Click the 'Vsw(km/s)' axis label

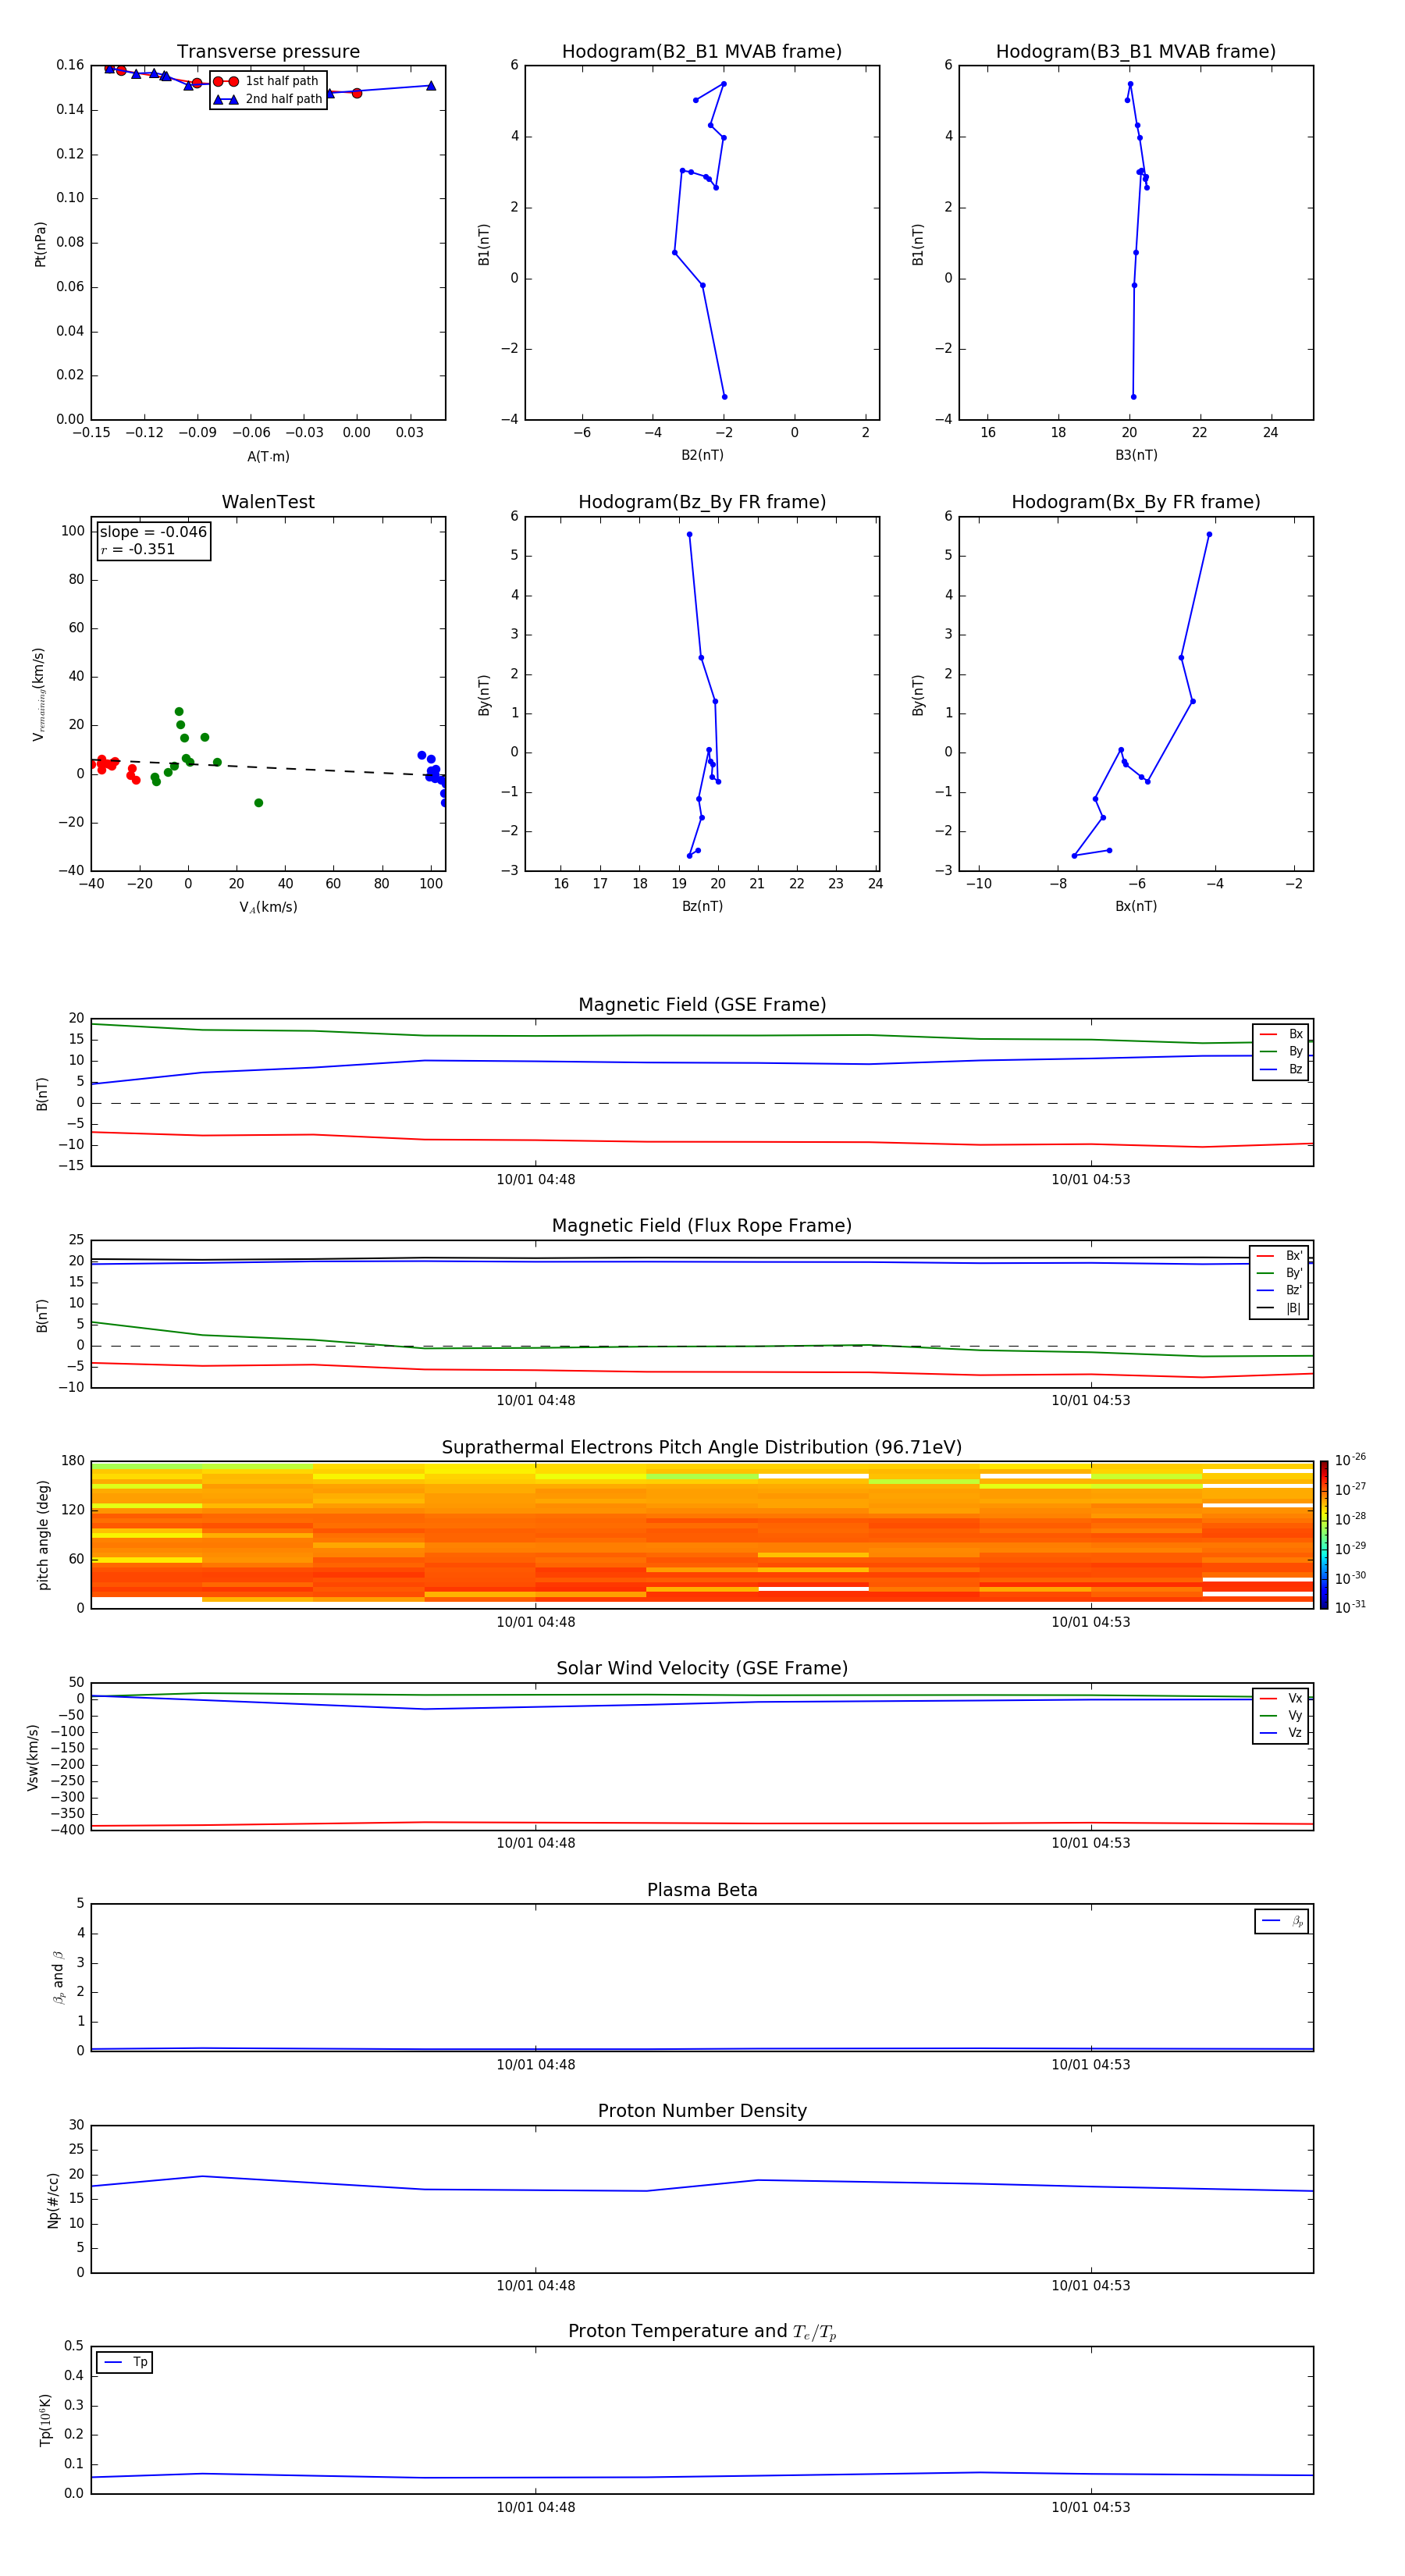[33, 1757]
